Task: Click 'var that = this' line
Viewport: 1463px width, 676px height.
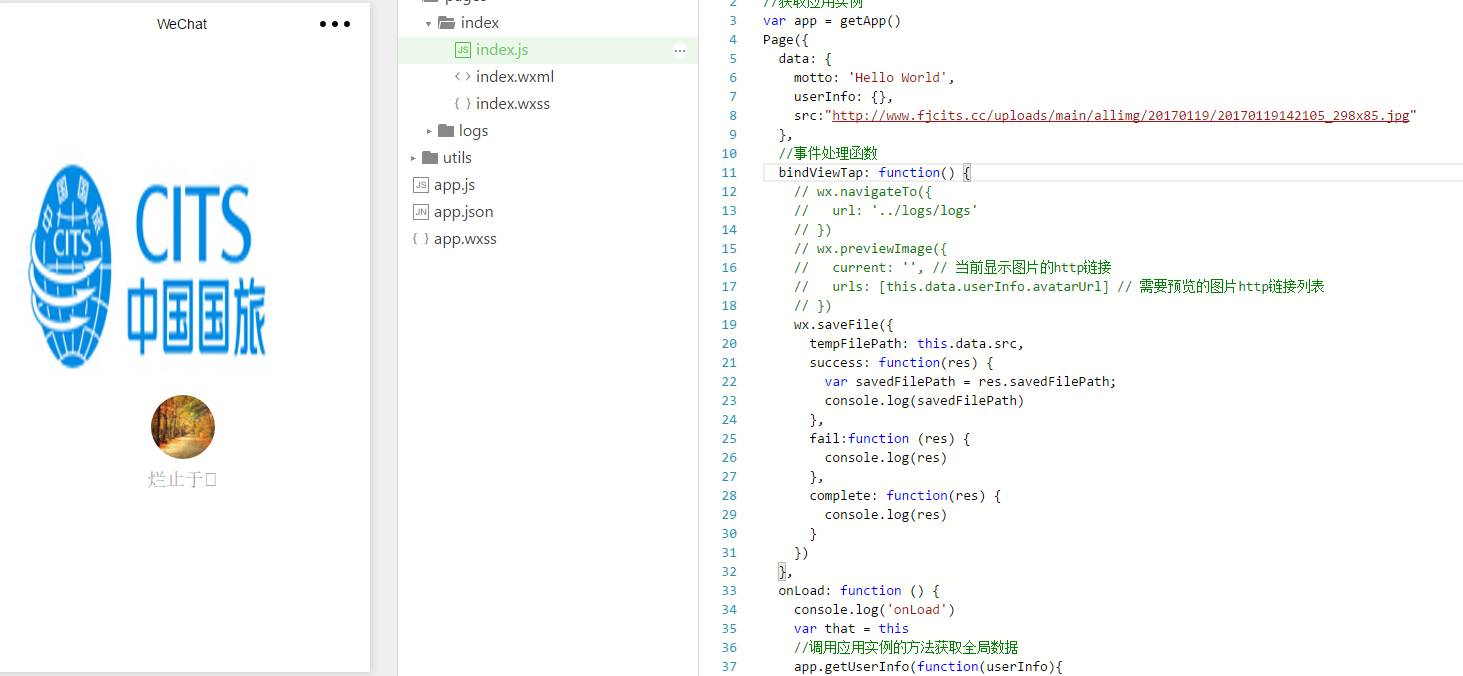Action: coord(851,628)
